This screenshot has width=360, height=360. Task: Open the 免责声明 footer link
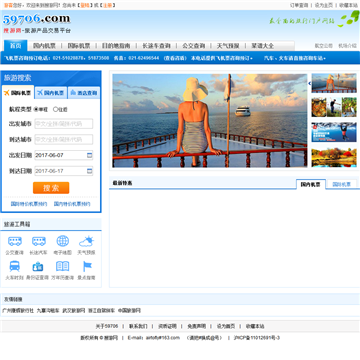click(196, 326)
